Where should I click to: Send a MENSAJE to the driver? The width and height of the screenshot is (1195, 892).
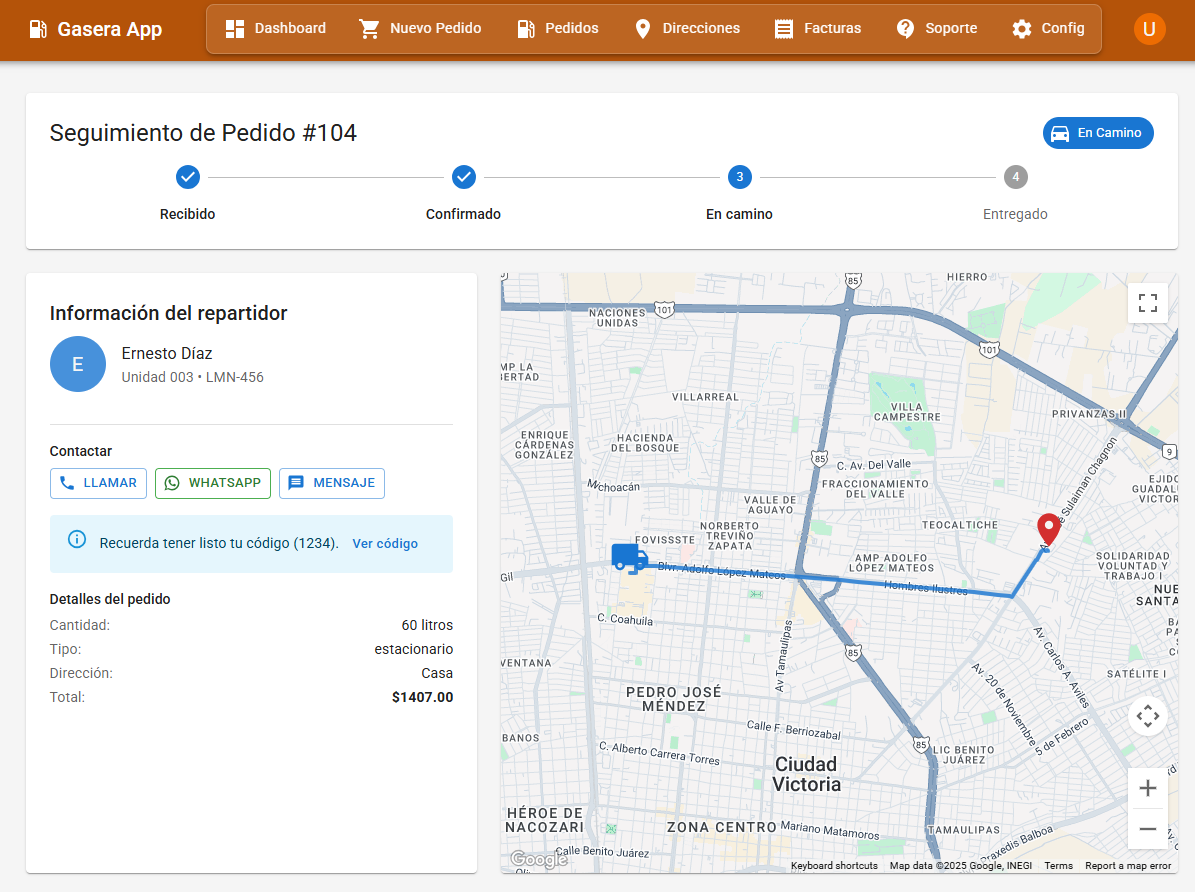click(332, 483)
